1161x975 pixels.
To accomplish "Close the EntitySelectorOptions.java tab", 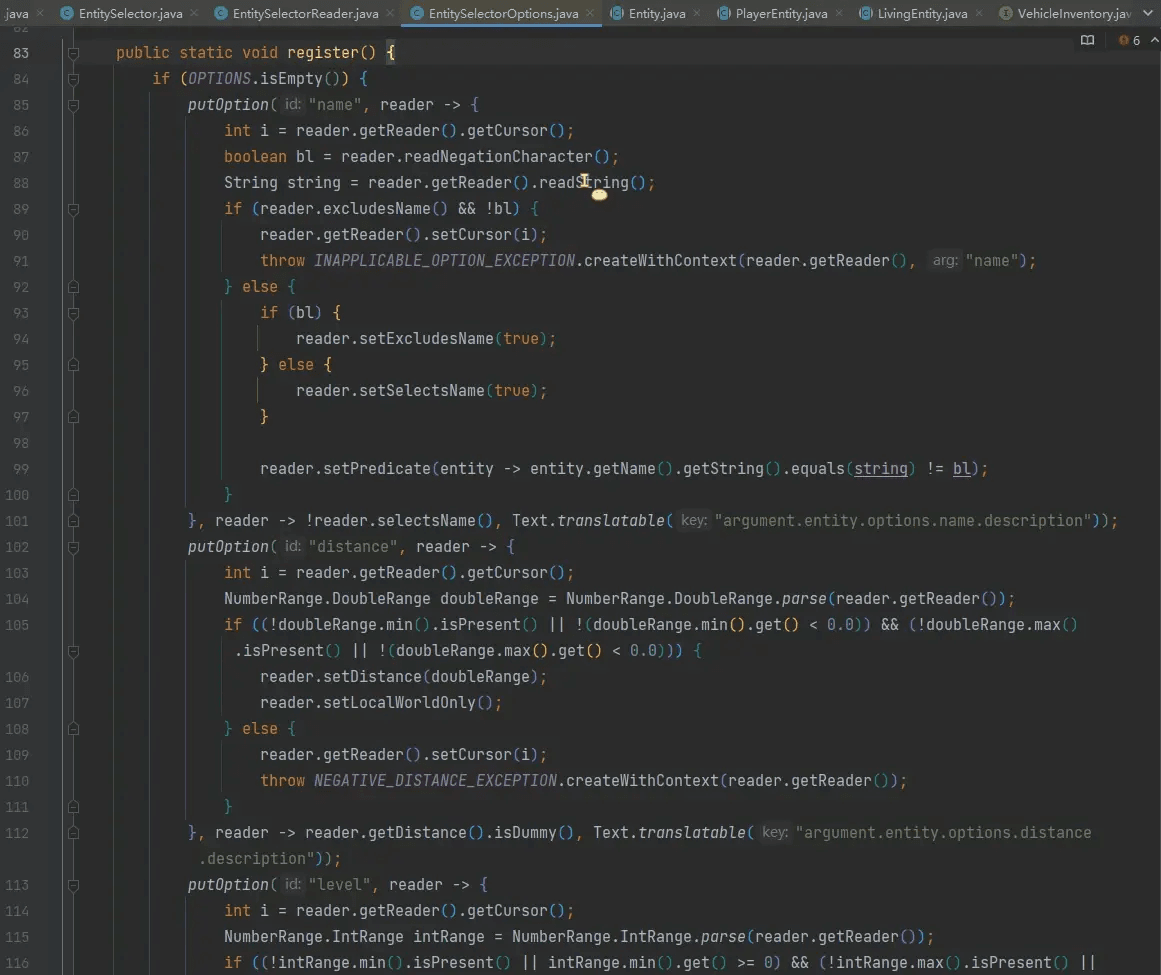I will coord(589,13).
